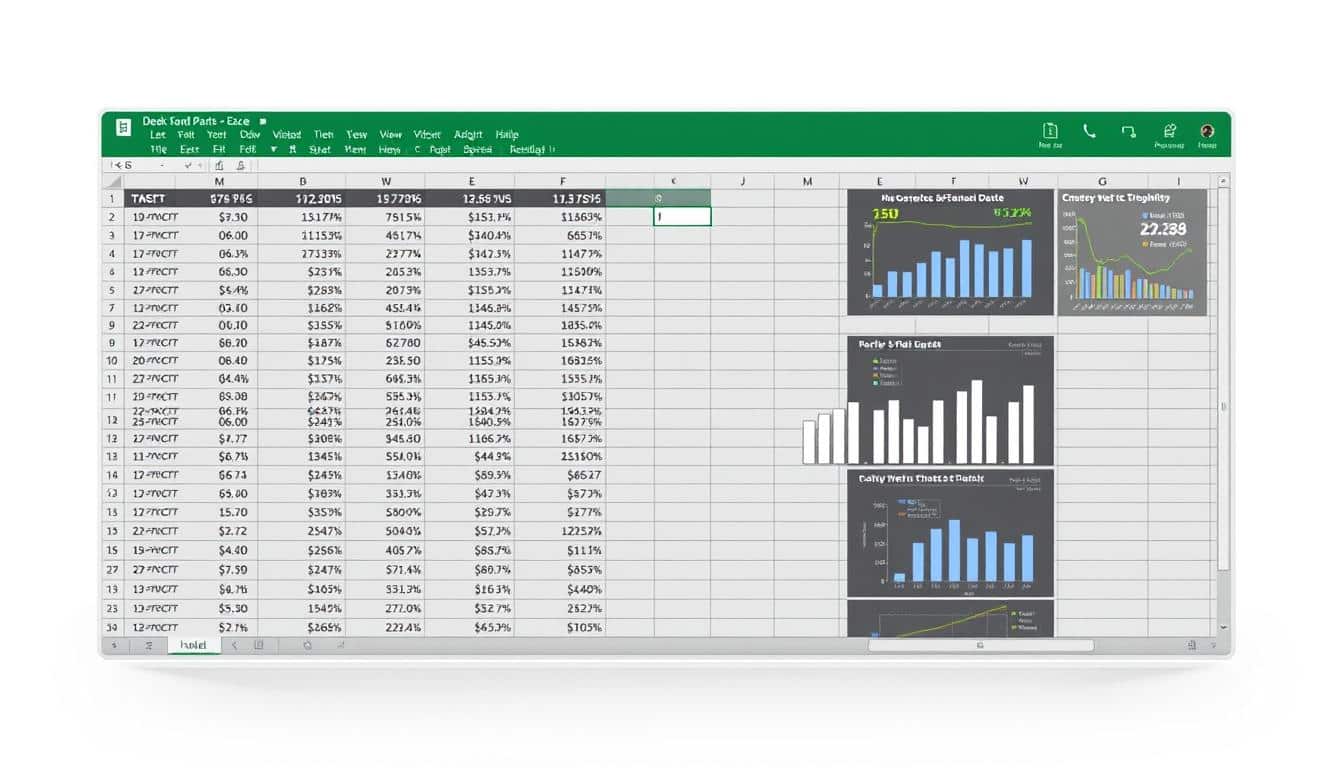Click the scroll-down arrow at bottom right

(1223, 627)
